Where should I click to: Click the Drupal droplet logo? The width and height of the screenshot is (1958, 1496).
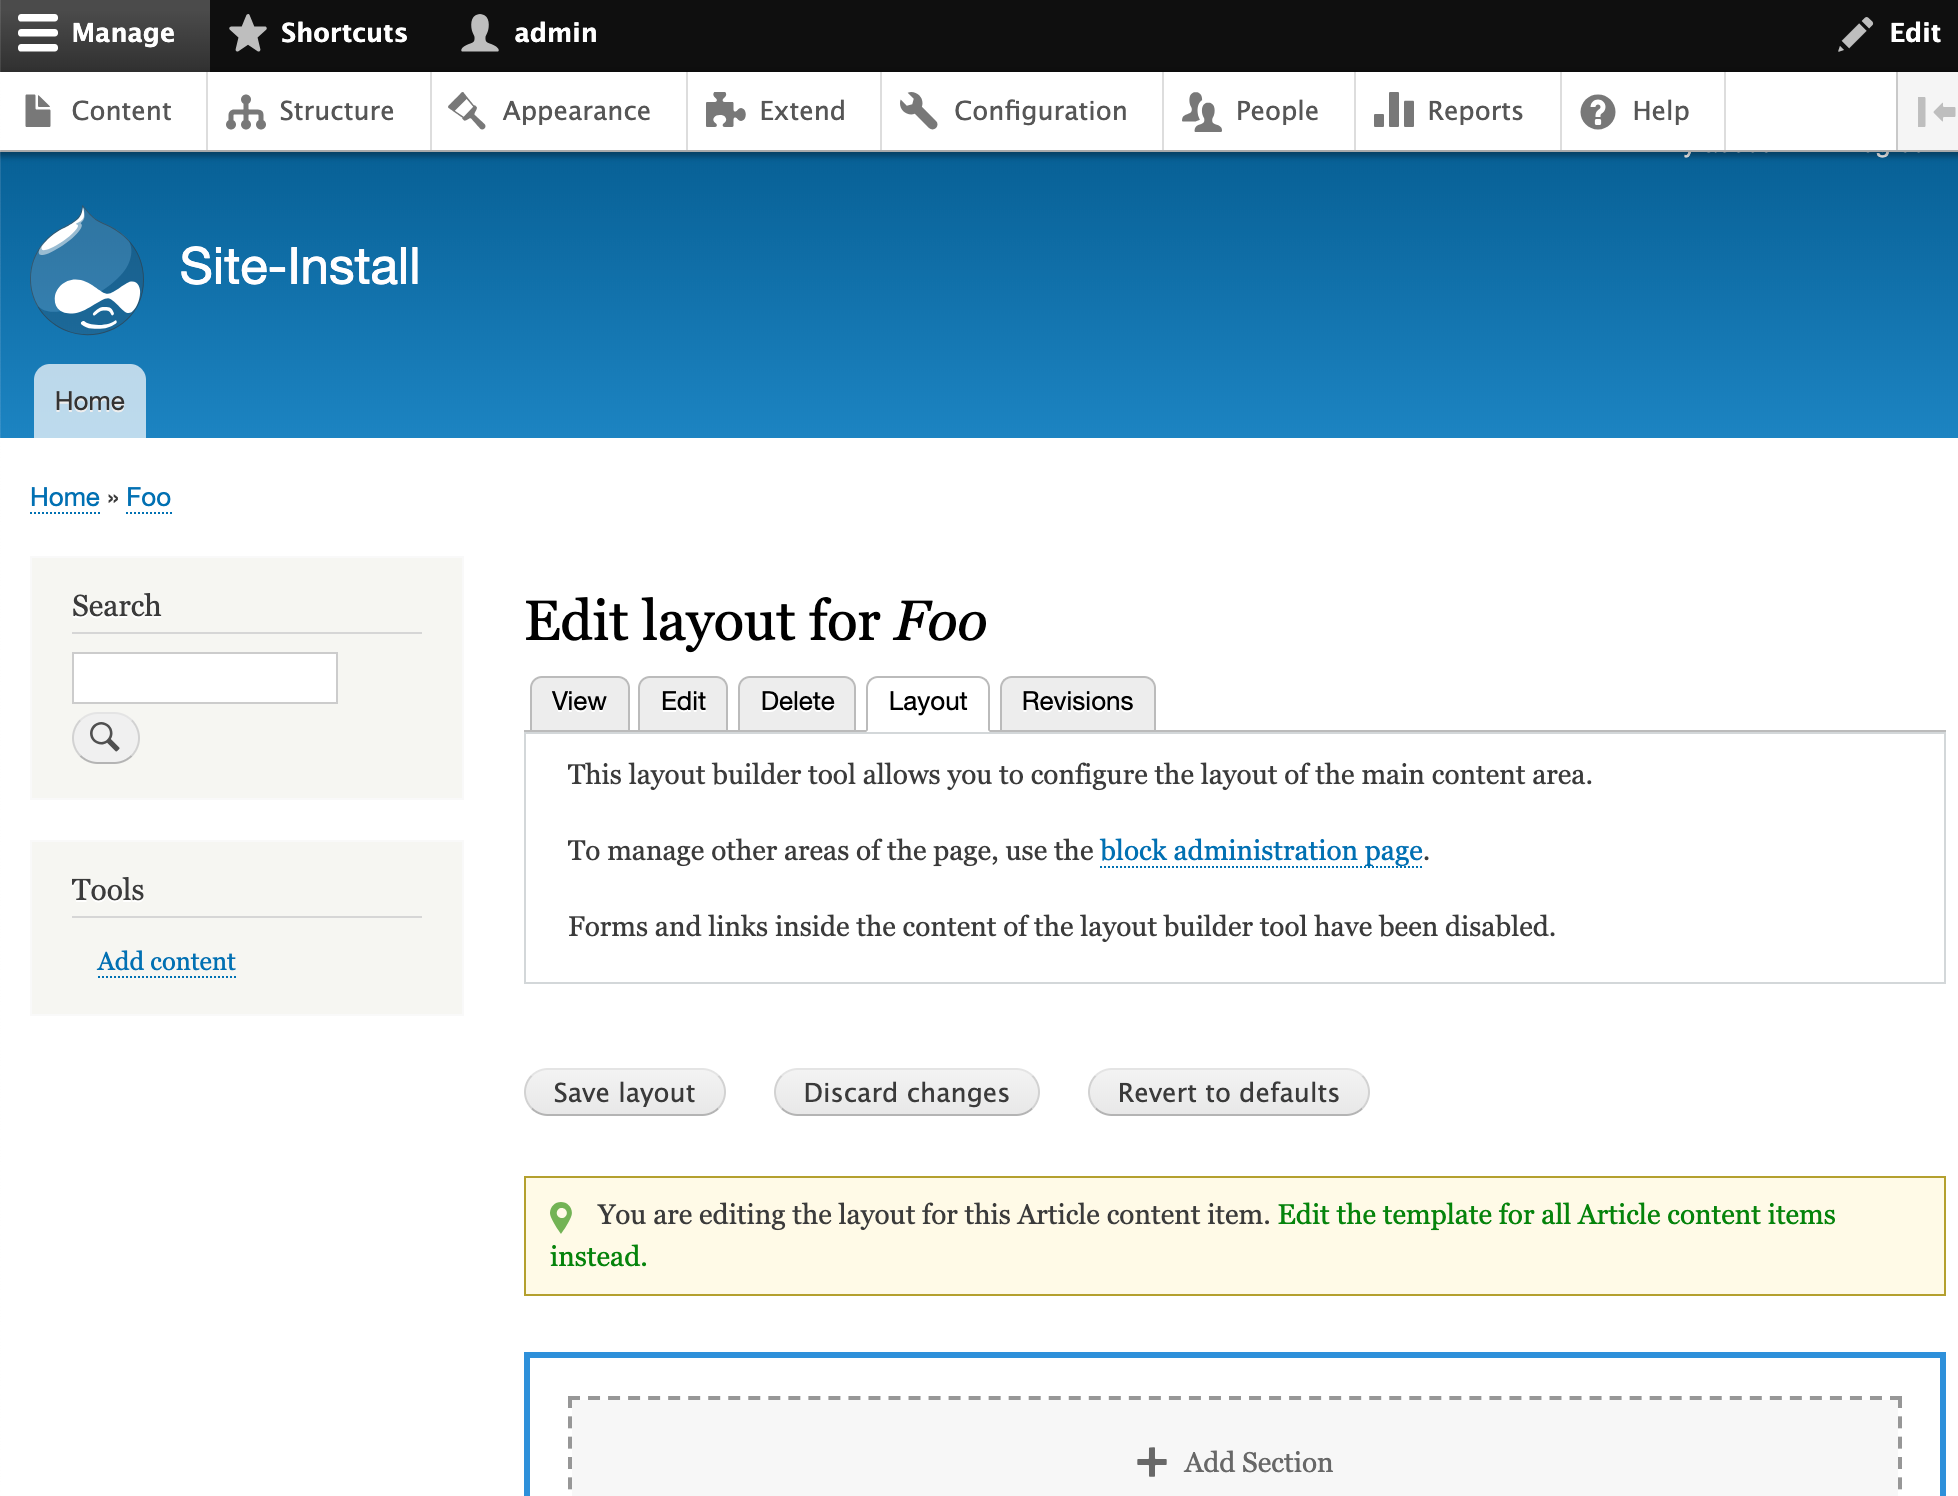88,270
